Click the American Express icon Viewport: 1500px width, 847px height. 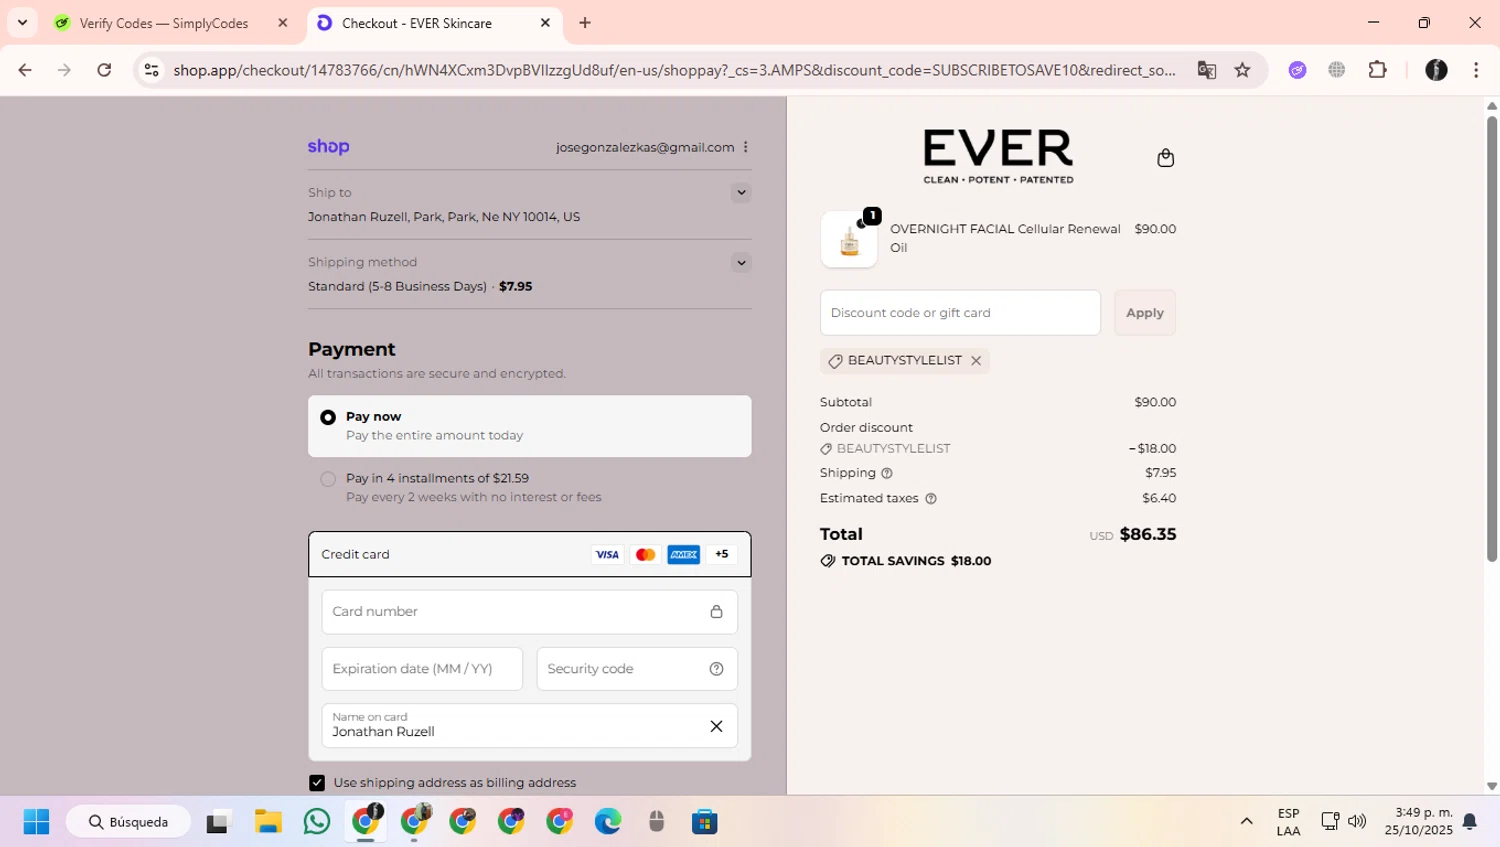pyautogui.click(x=683, y=555)
